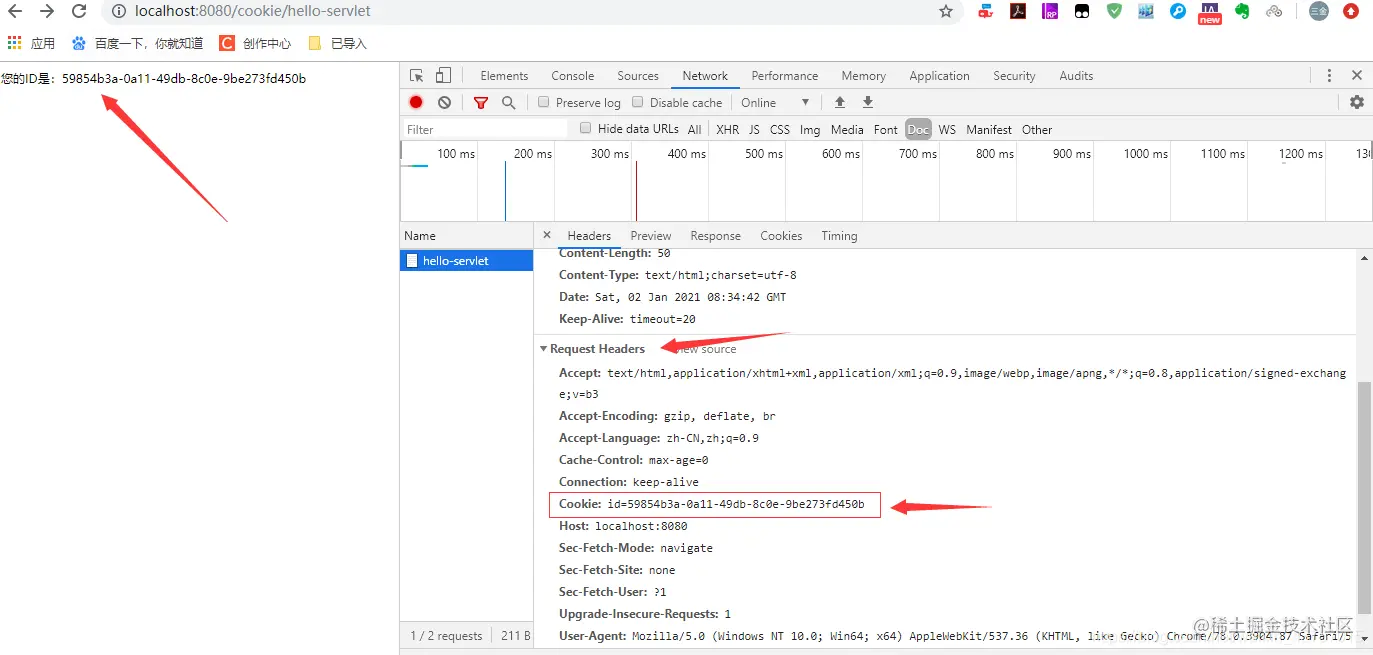Screen dimensions: 1373x655
Task: Switch to the Console tab
Action: coord(573,75)
